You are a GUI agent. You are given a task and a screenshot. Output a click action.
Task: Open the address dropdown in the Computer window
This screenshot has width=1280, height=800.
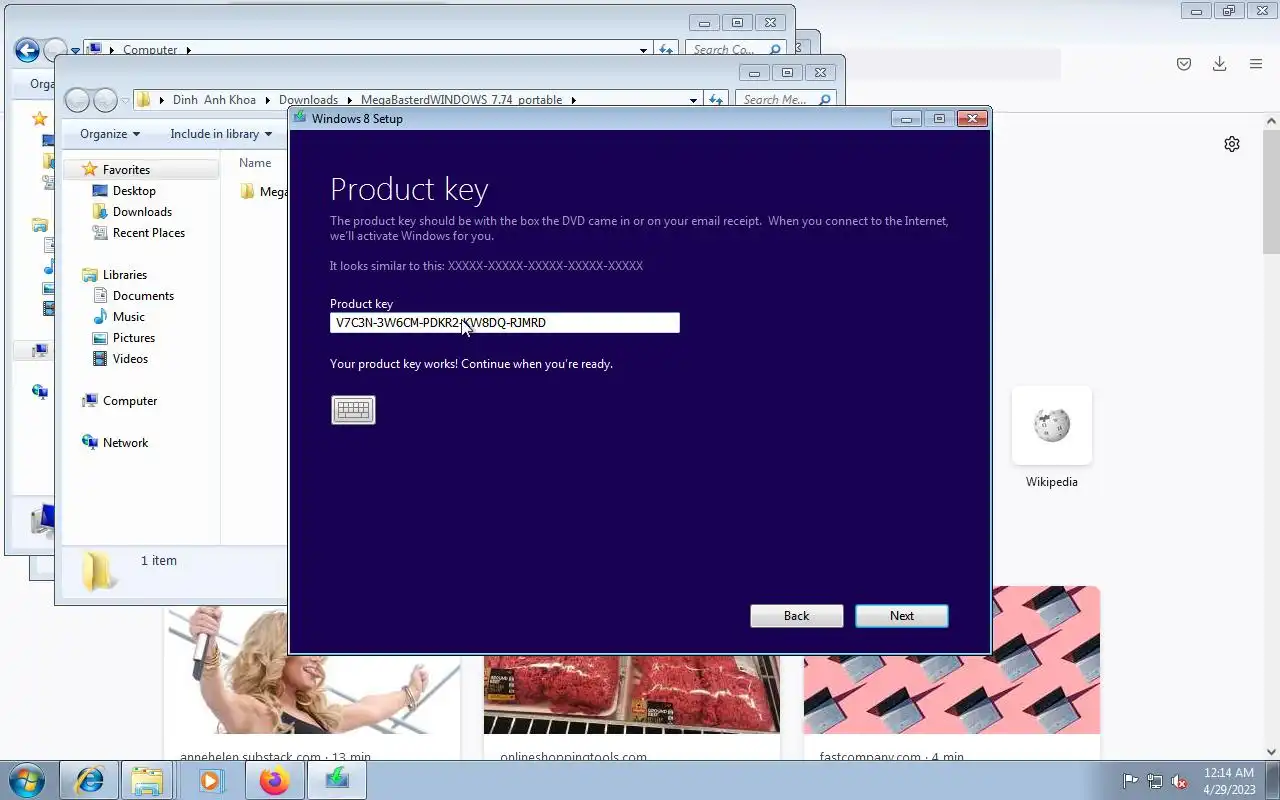click(643, 49)
